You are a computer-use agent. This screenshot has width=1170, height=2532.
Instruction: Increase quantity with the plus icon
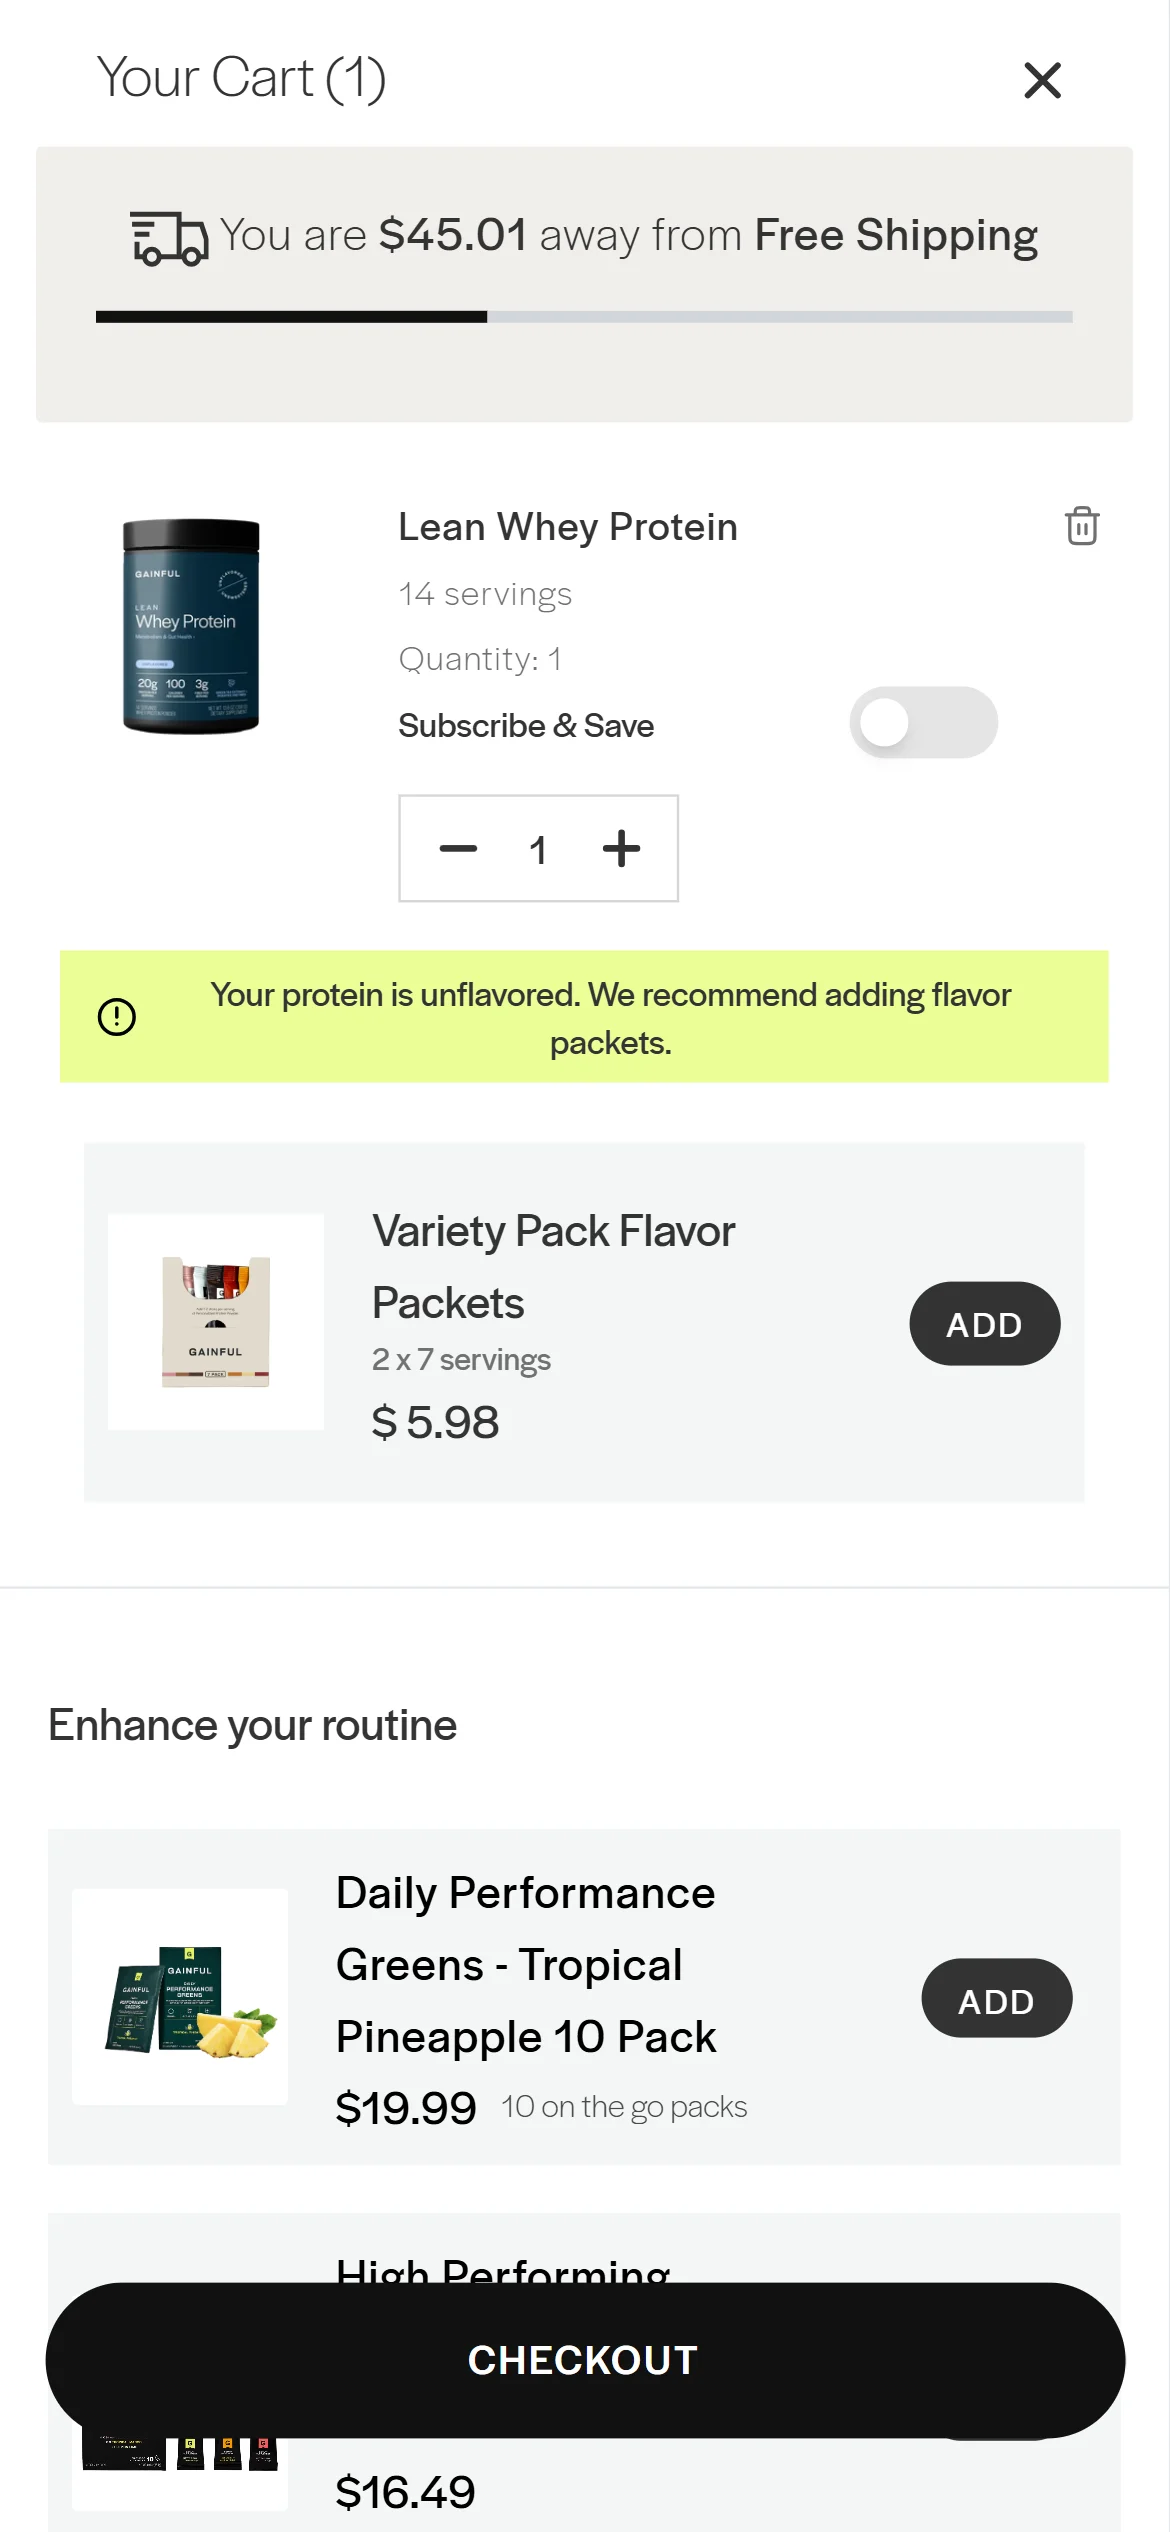point(621,849)
